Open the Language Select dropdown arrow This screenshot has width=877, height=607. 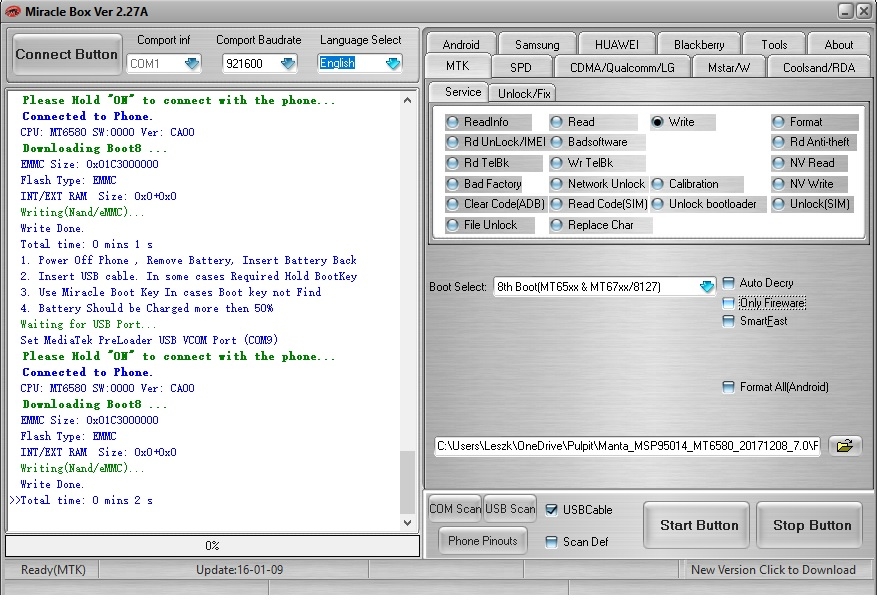tap(393, 63)
